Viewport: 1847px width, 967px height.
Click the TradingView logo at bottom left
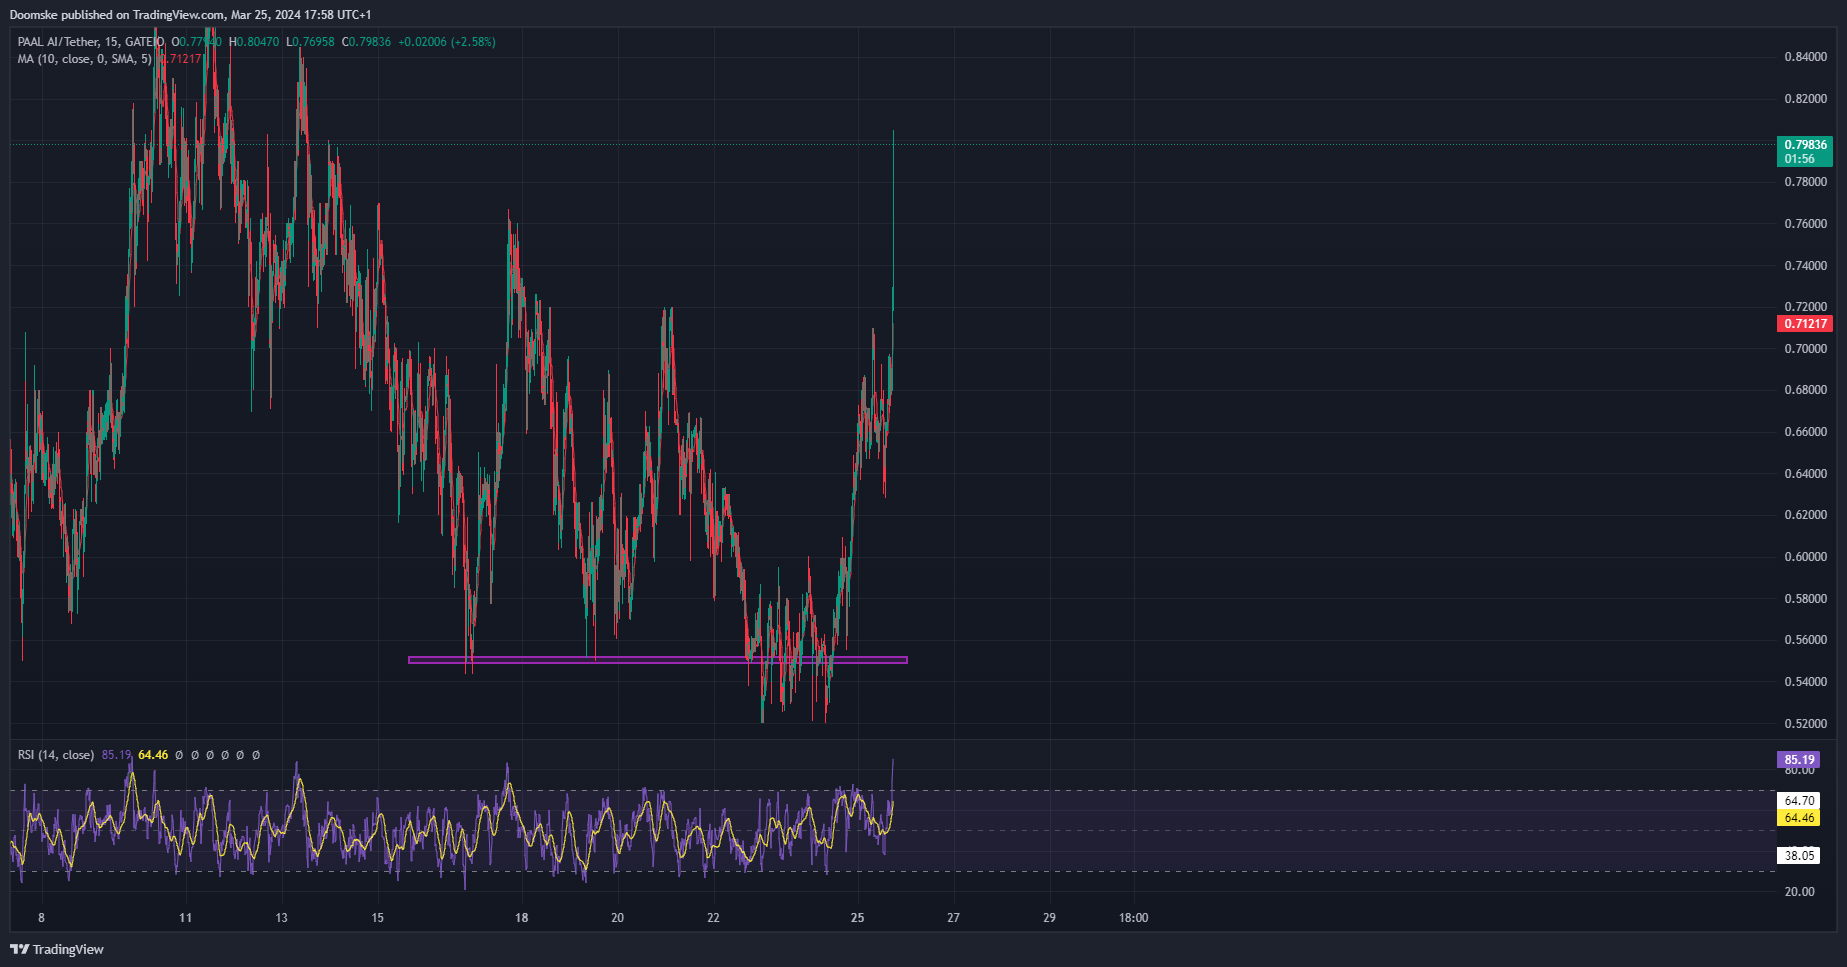(x=57, y=949)
